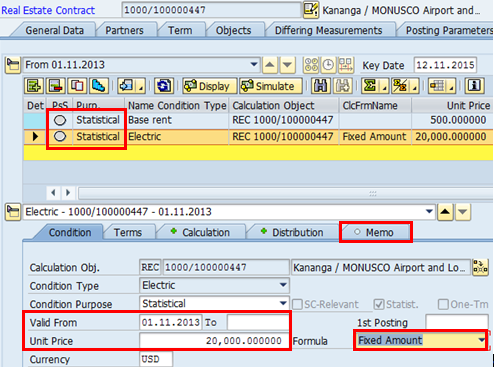Viewport: 494px width, 367px height.
Task: Toggle the Statist. checkbox
Action: point(379,304)
